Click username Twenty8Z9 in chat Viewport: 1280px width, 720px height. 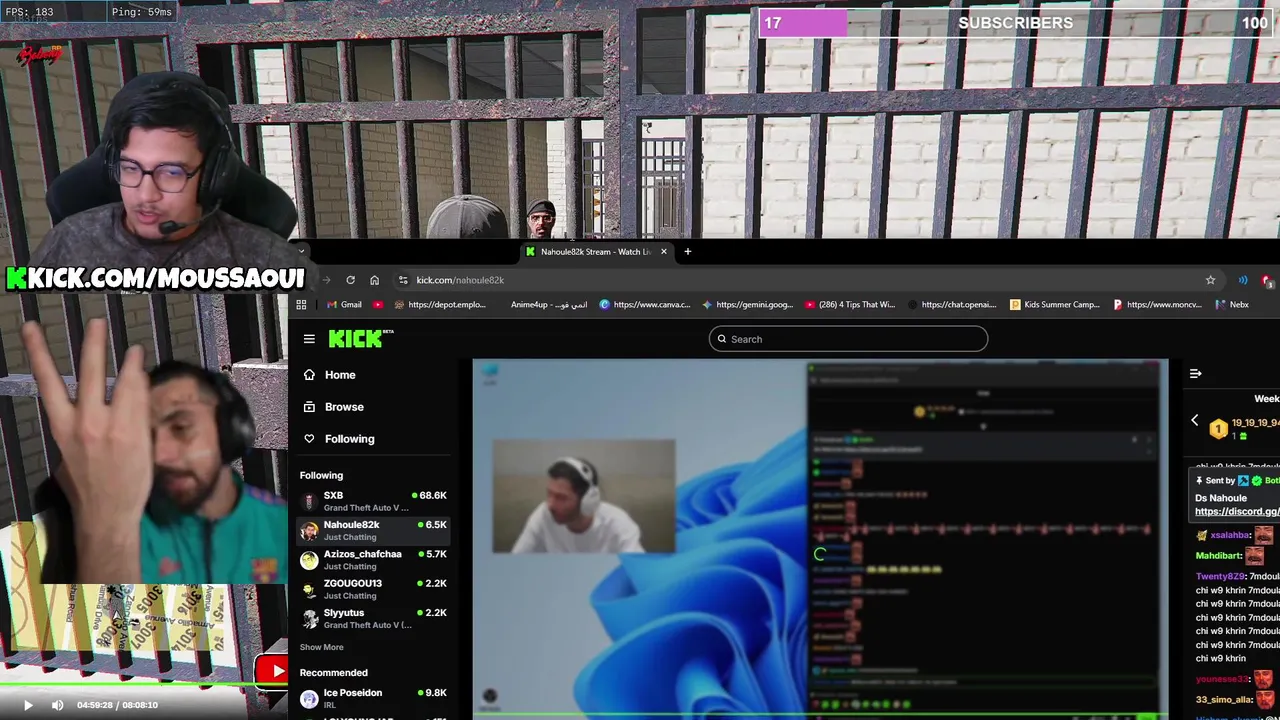pos(1220,577)
